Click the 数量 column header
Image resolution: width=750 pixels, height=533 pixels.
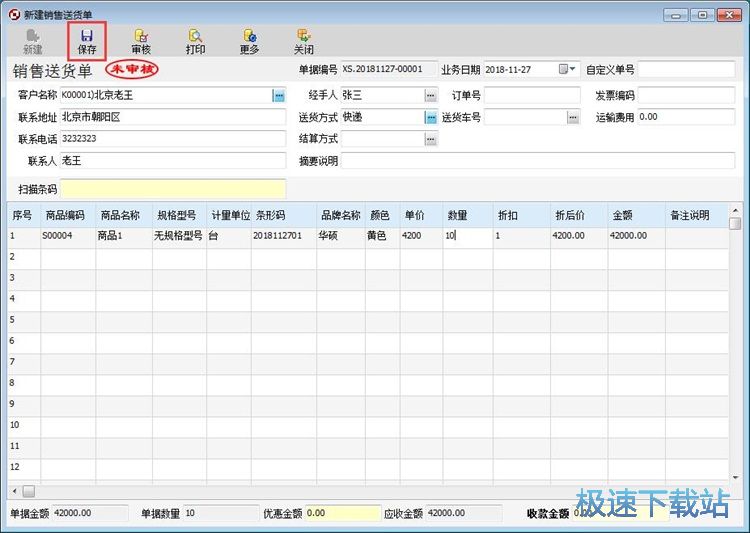(468, 215)
